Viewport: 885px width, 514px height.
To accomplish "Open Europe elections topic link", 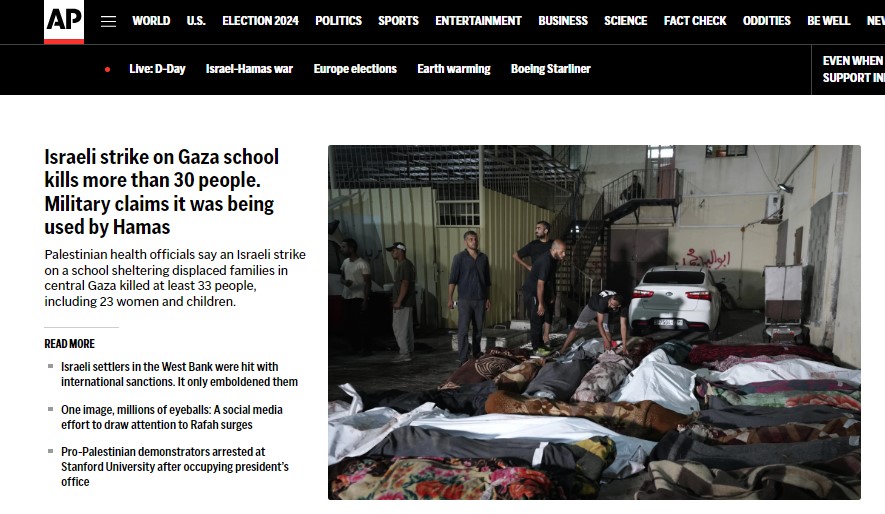I will click(x=355, y=69).
